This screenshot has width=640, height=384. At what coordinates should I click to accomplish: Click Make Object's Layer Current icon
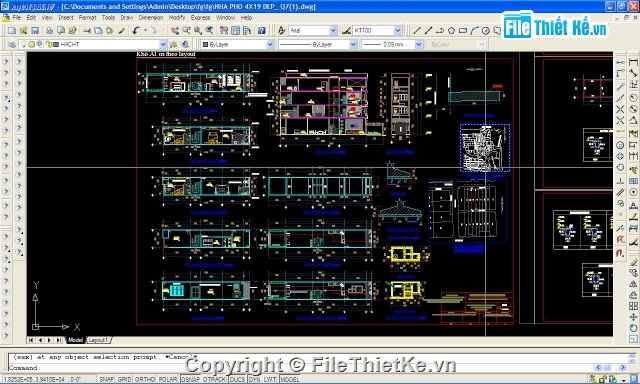pos(174,44)
